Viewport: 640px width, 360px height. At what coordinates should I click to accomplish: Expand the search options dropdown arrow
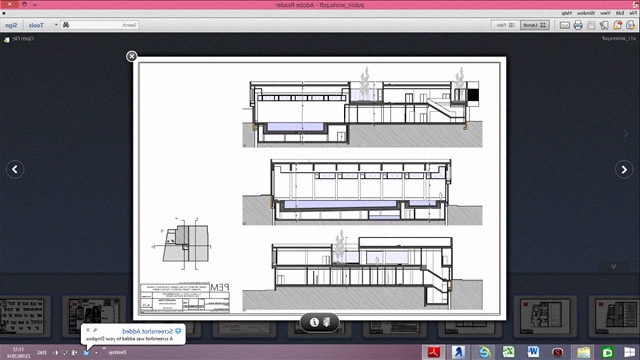pos(56,25)
